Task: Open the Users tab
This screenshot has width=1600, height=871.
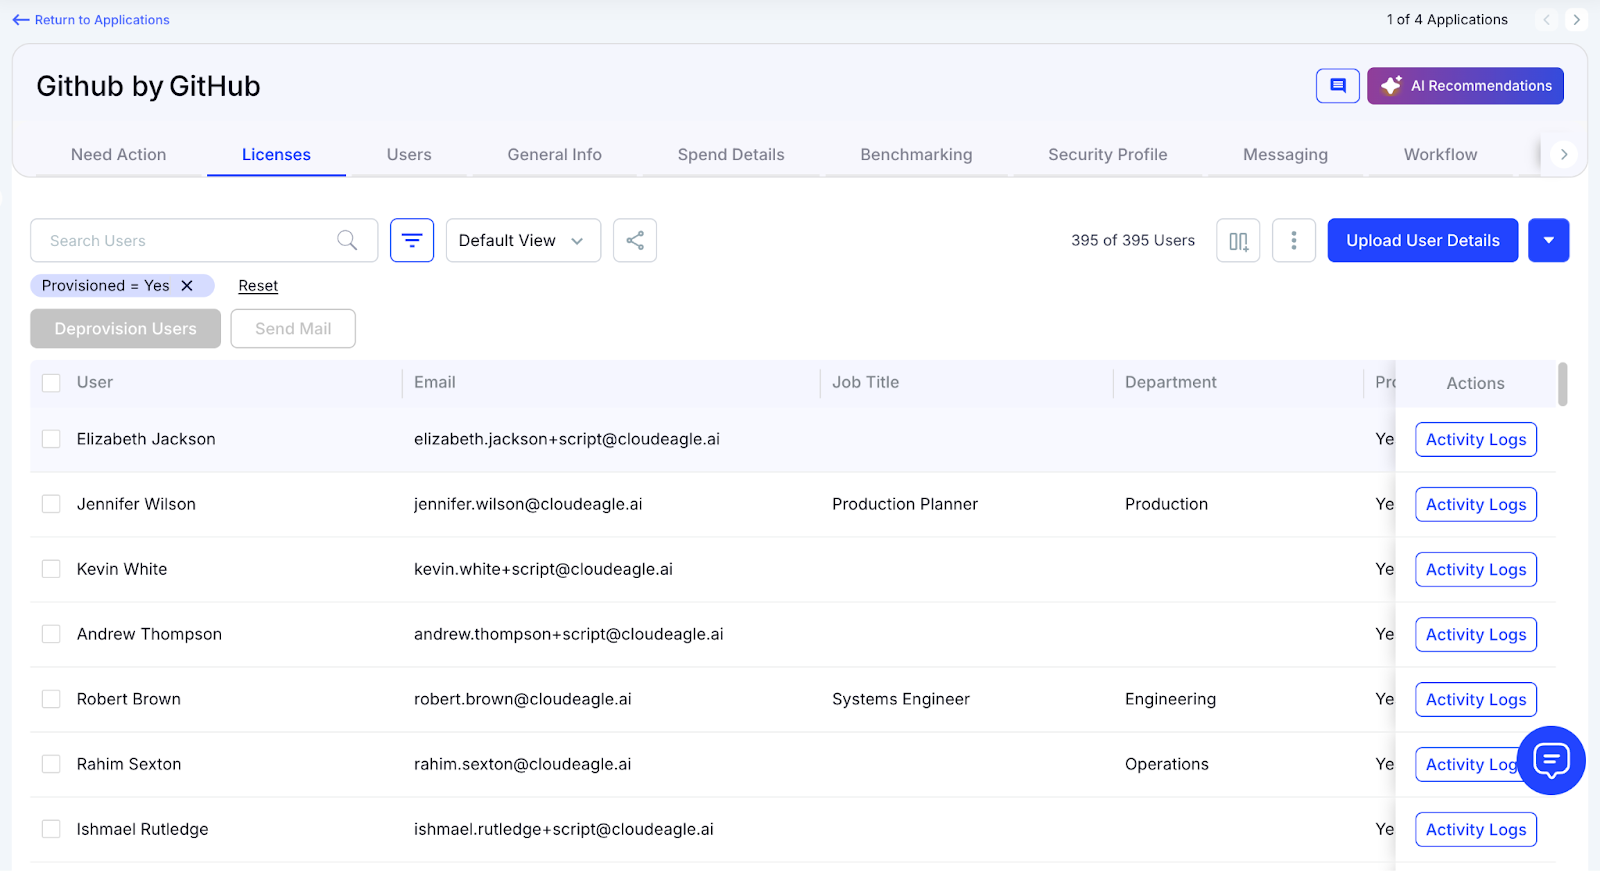Action: pyautogui.click(x=409, y=155)
